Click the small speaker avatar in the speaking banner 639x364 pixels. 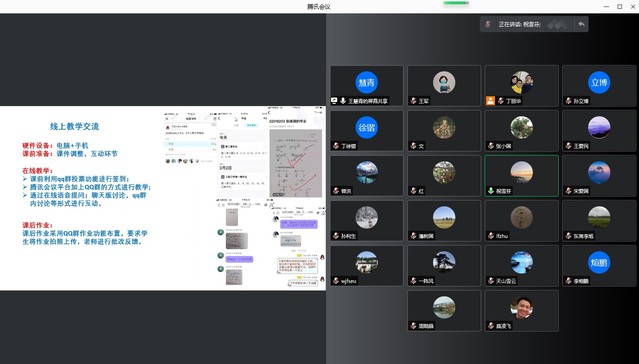pos(488,24)
